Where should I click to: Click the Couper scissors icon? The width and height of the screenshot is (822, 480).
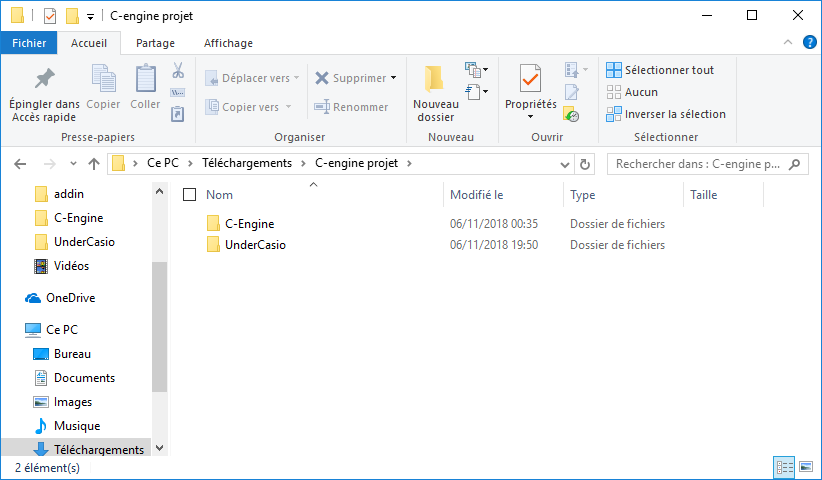point(178,70)
